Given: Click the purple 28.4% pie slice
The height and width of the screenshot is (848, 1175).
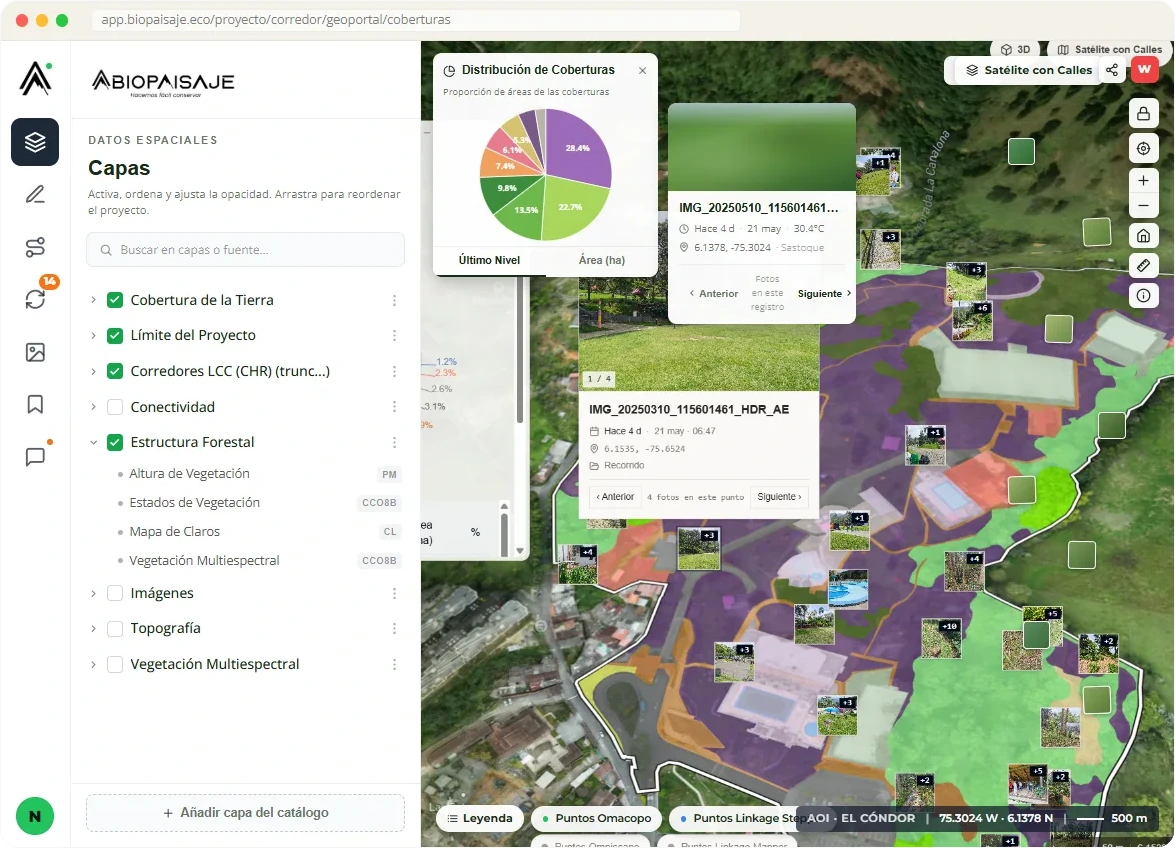Looking at the screenshot, I should pyautogui.click(x=578, y=147).
